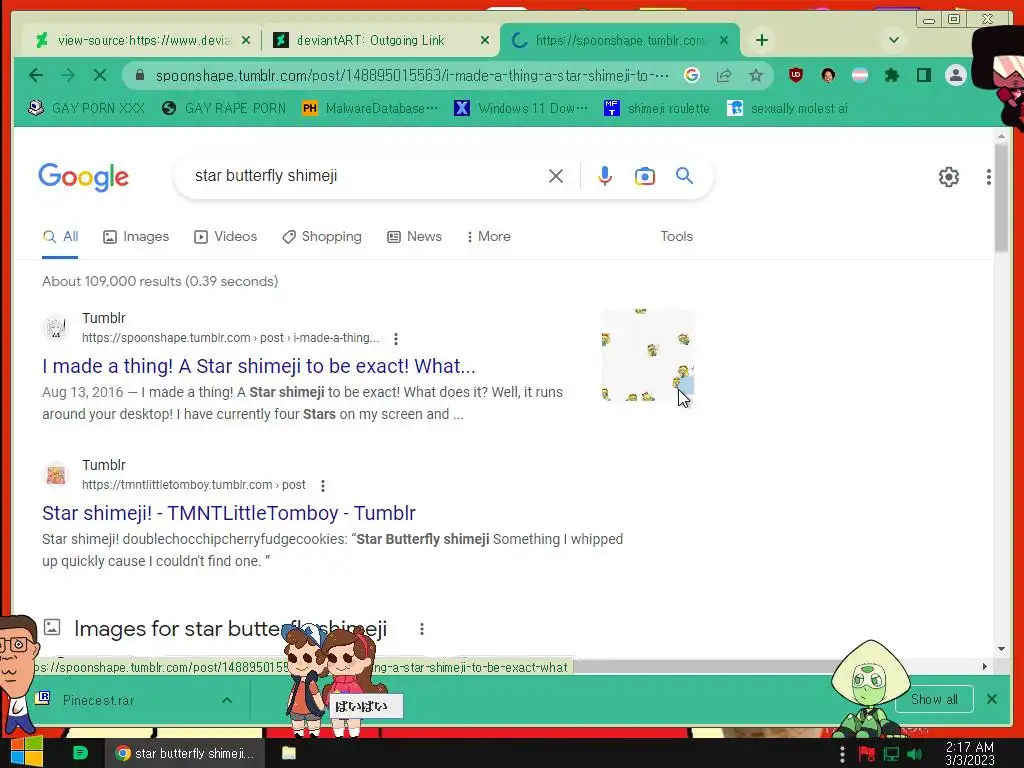Screen dimensions: 1024x768
Task: Submit search with magnifying glass icon
Action: (x=684, y=176)
